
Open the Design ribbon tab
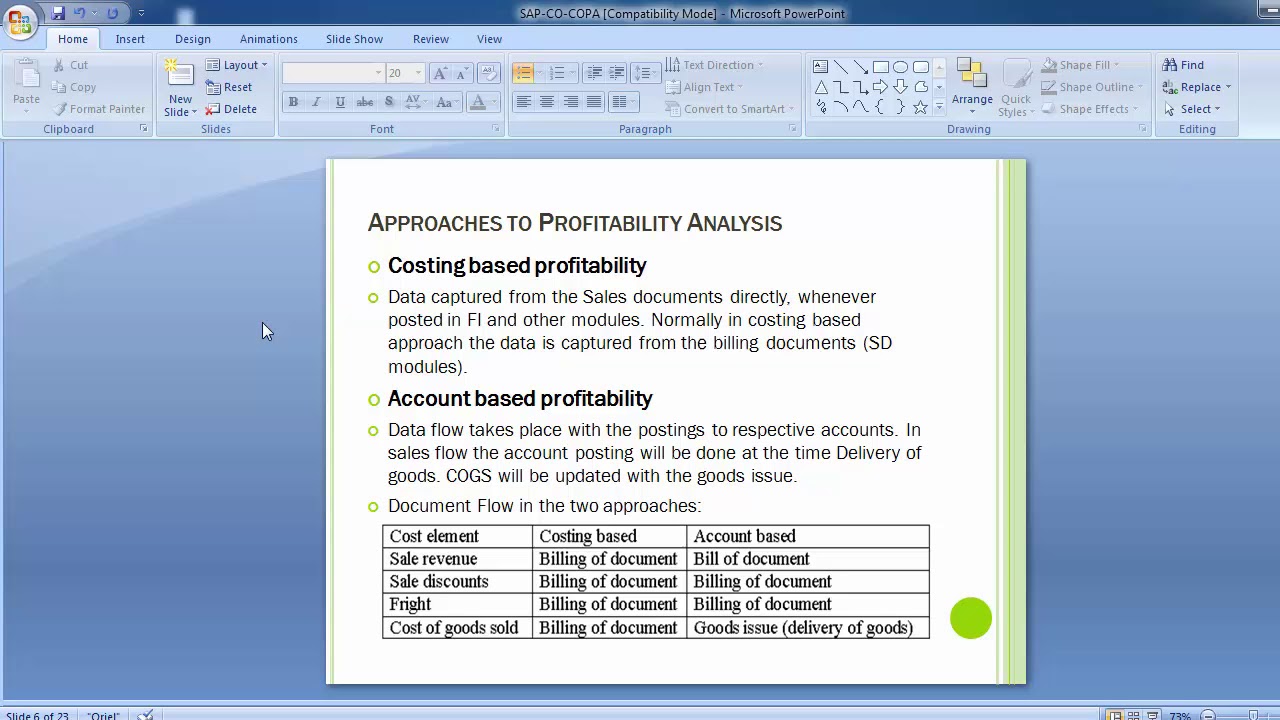click(x=193, y=39)
